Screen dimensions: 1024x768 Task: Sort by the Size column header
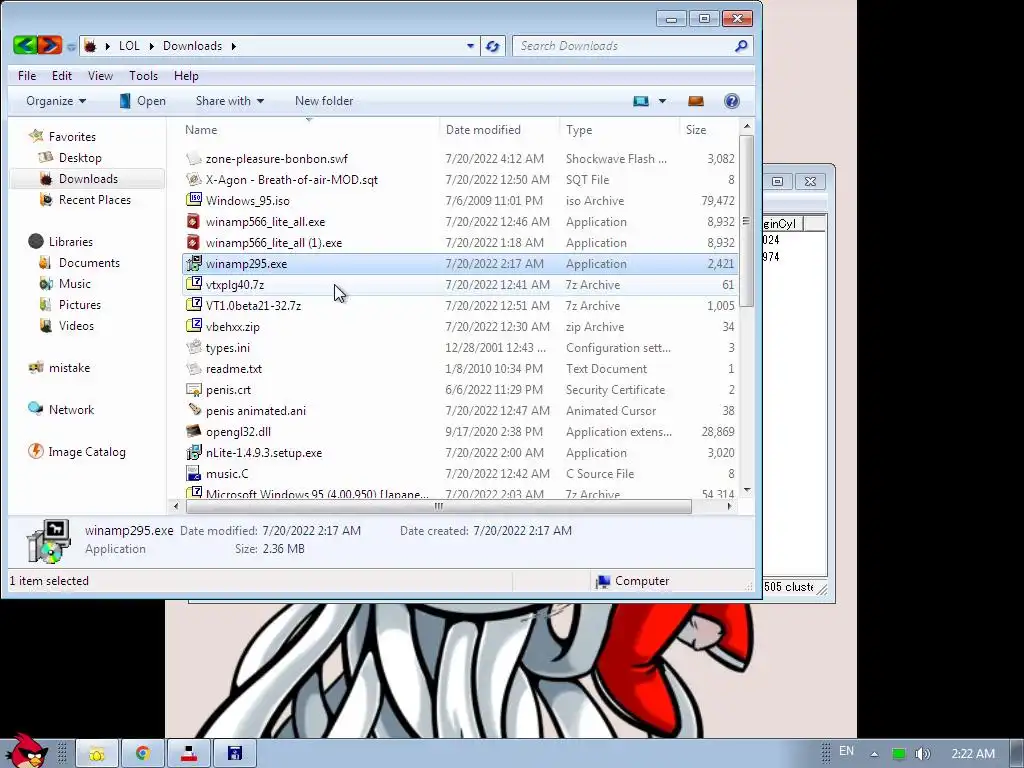tap(709, 129)
